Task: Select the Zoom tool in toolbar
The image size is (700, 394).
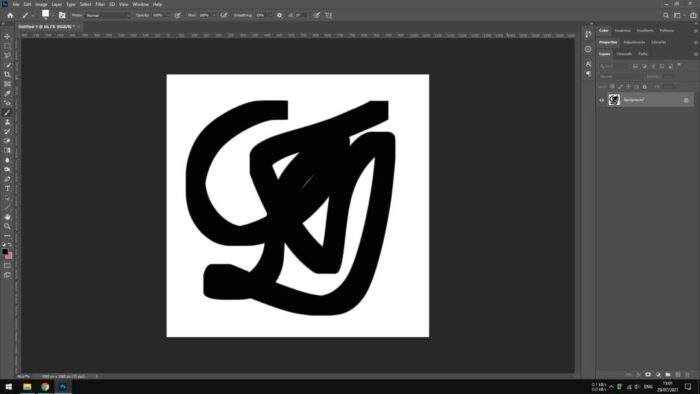Action: [7, 226]
